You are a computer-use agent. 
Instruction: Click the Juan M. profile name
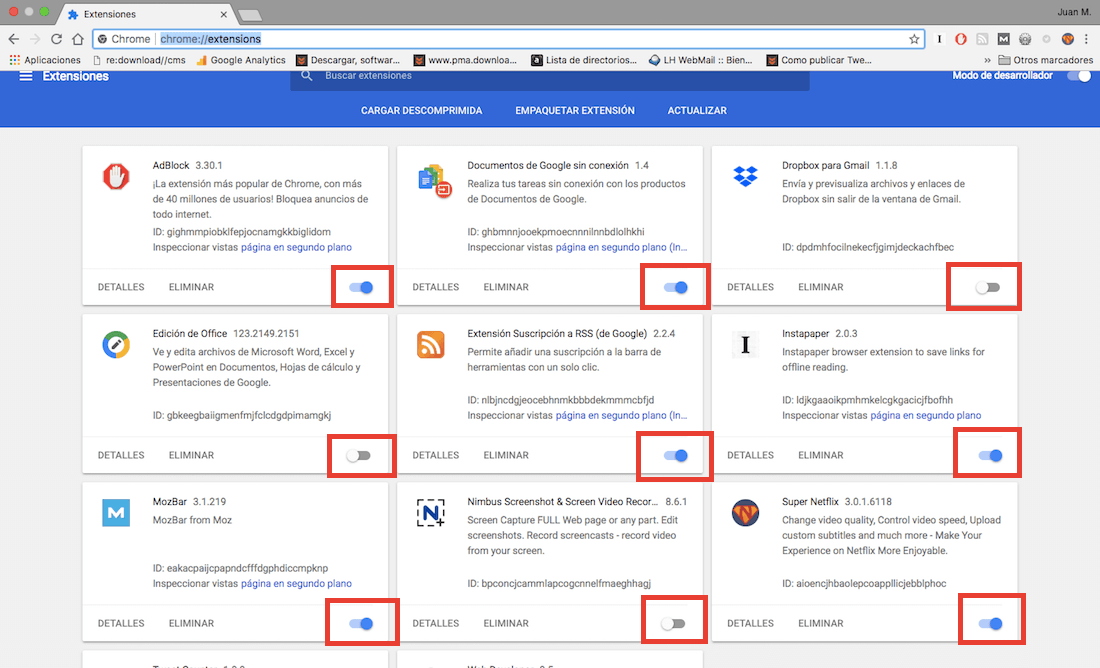pos(1075,12)
